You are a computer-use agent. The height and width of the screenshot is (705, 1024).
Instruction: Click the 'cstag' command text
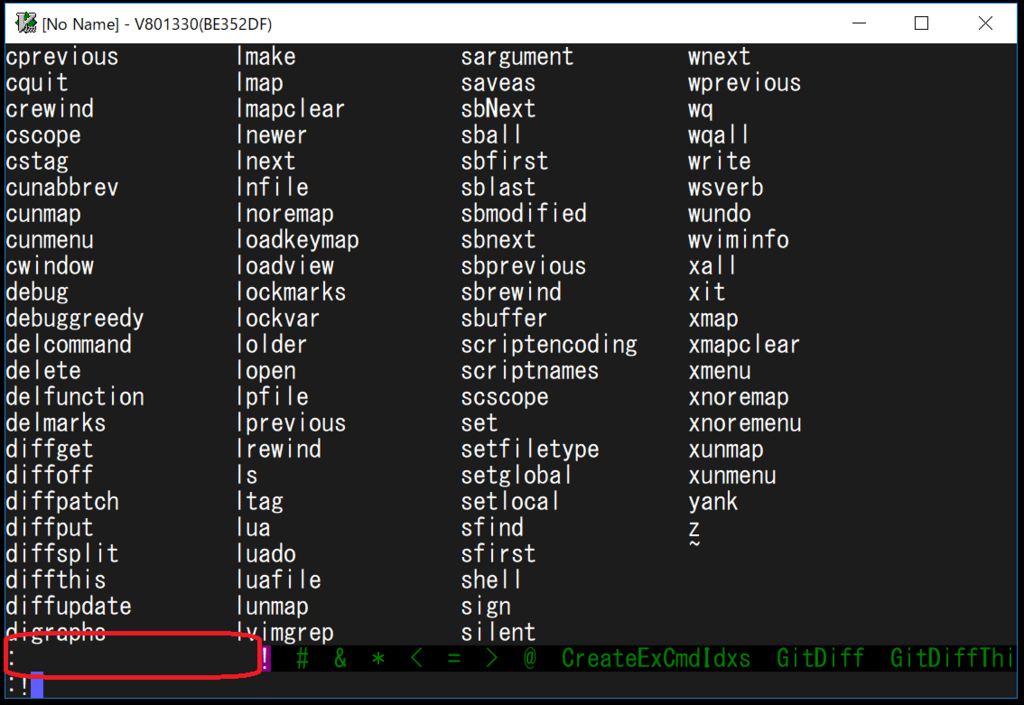(x=37, y=161)
